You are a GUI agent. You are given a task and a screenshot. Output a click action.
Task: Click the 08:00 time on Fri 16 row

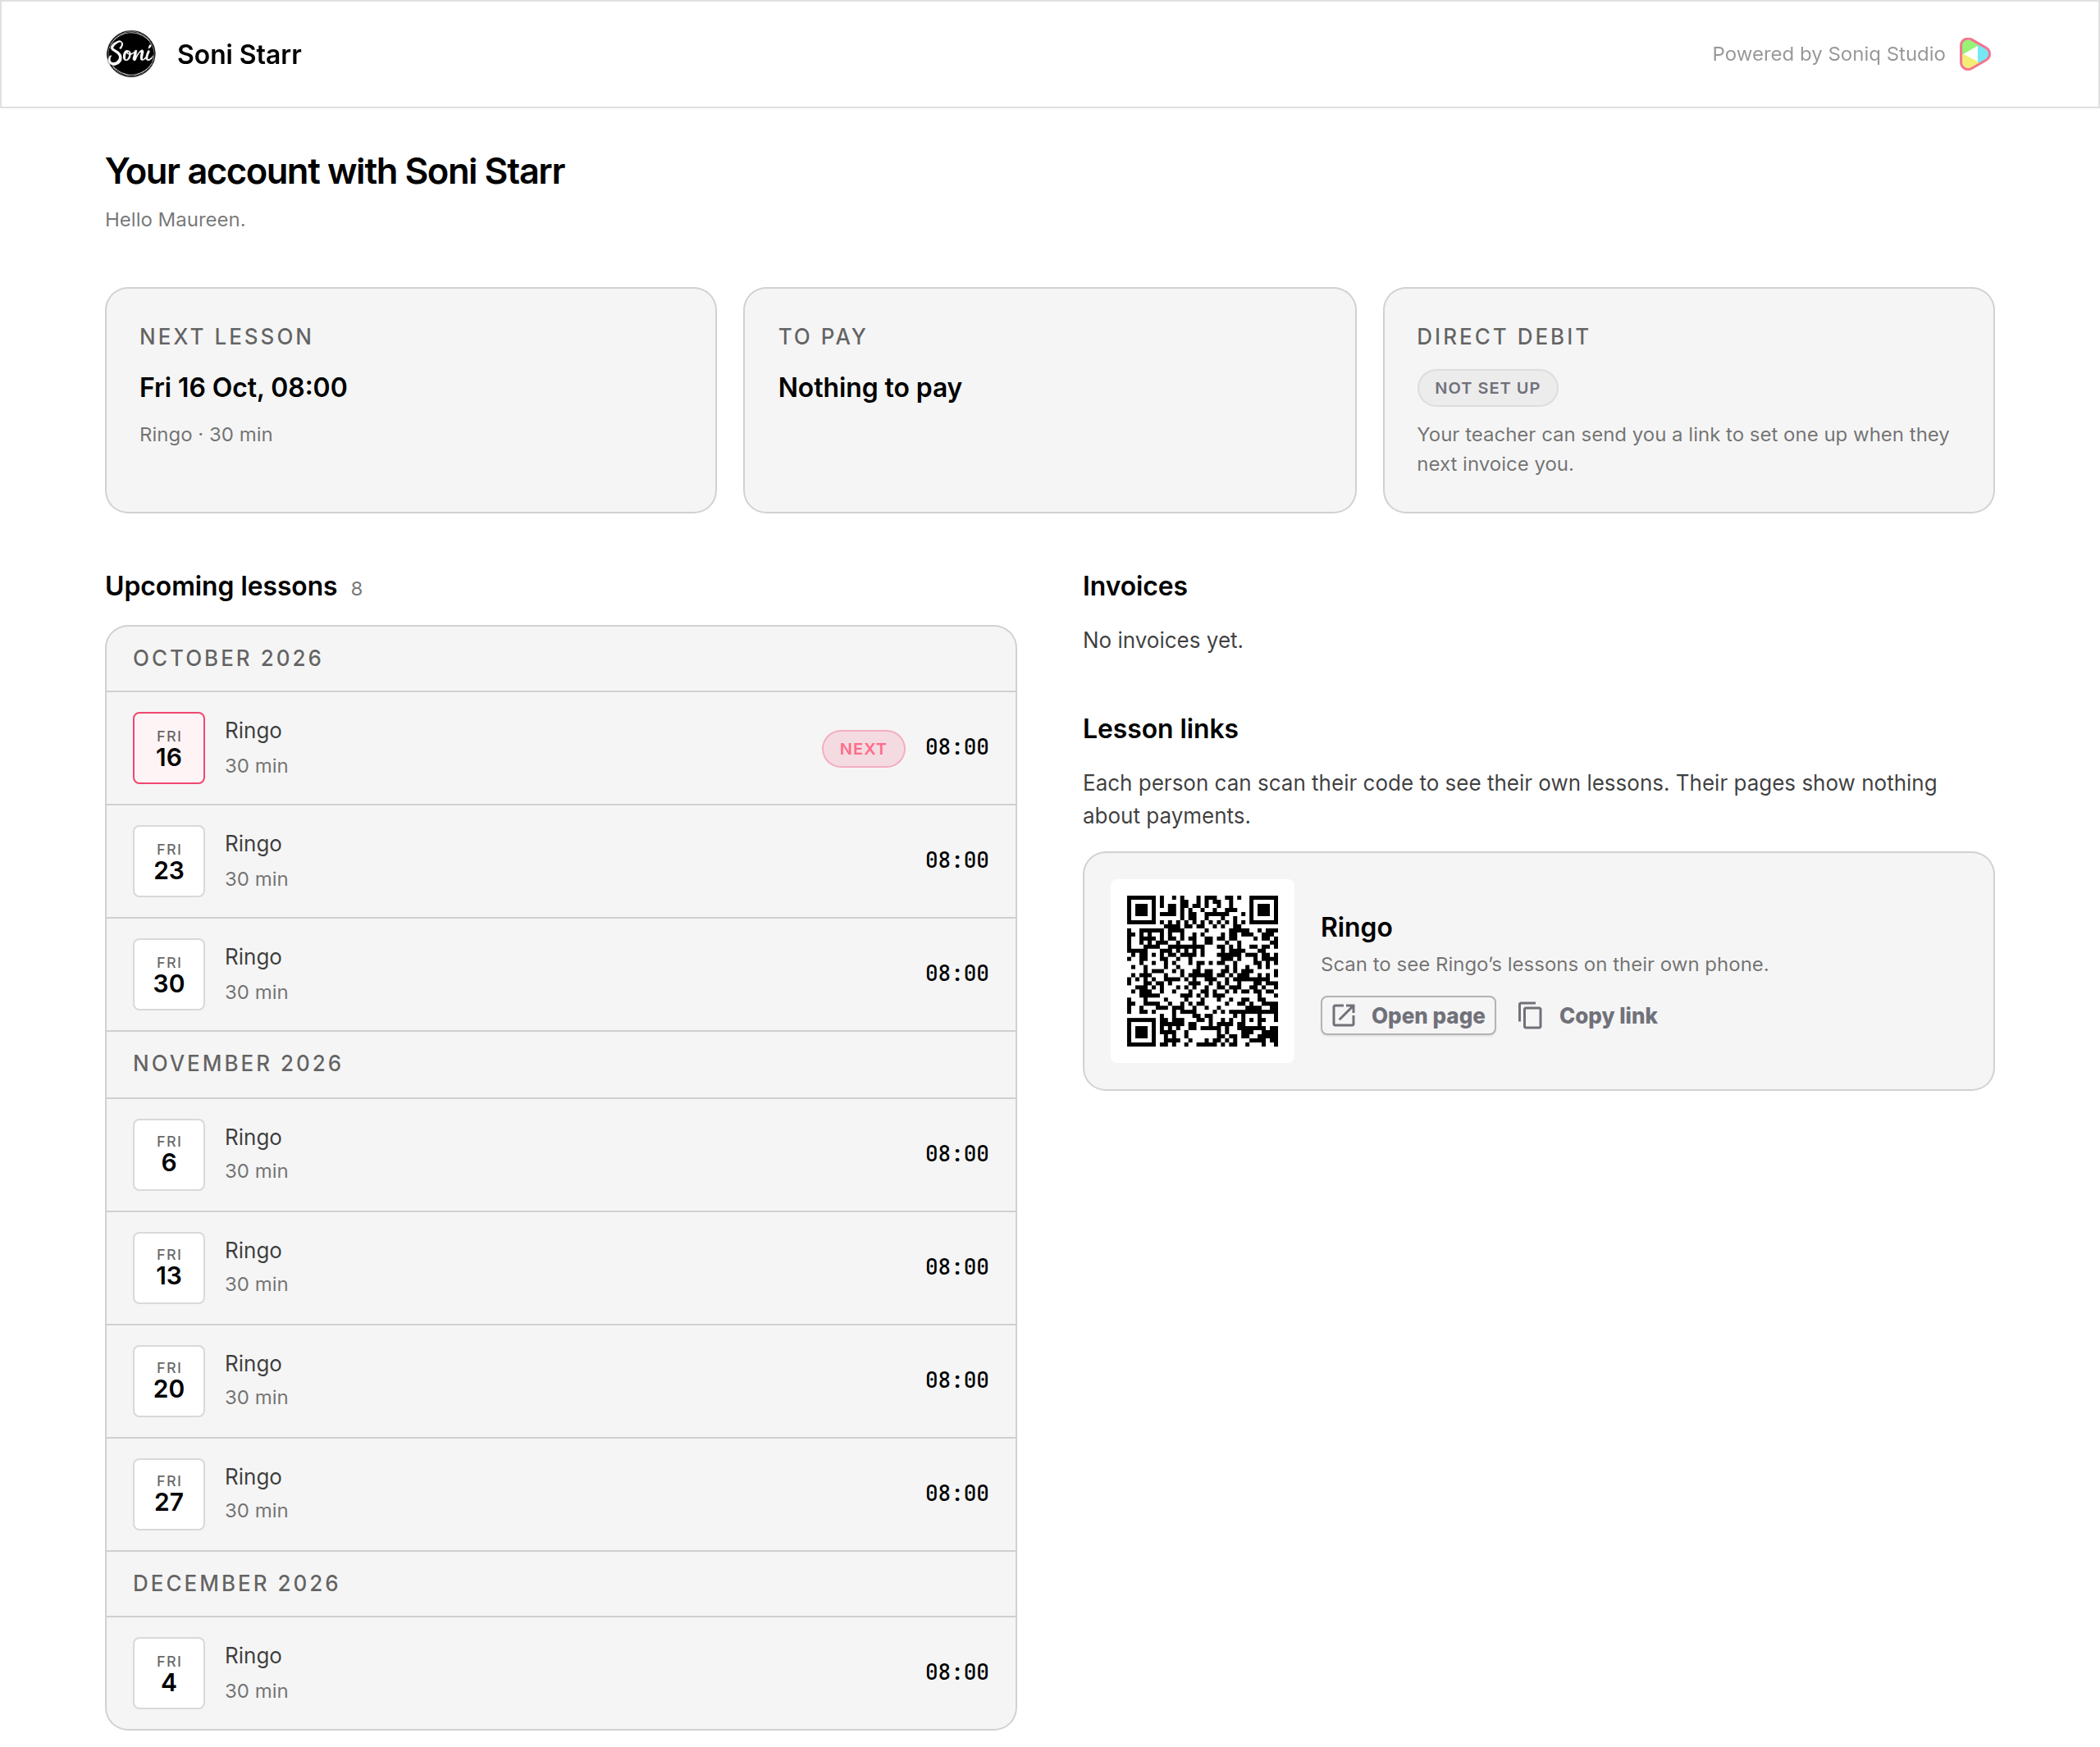(x=957, y=748)
